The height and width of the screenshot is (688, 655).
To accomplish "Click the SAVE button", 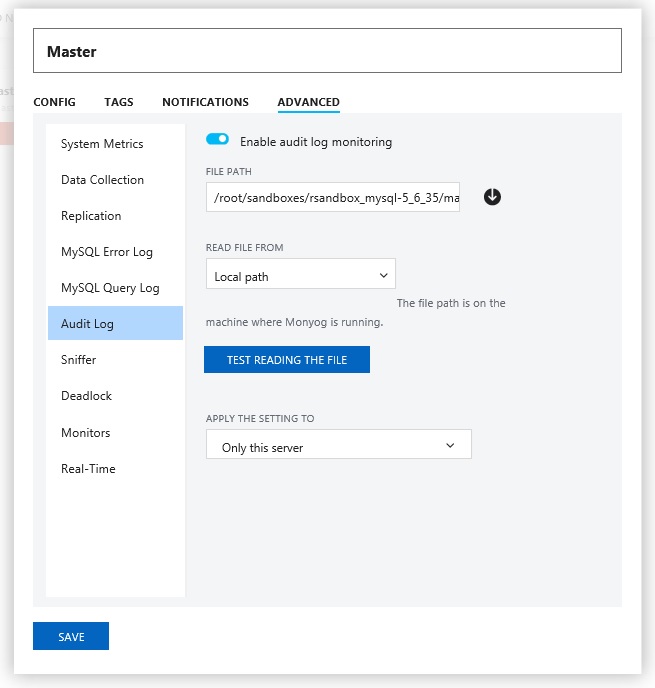I will coord(71,636).
